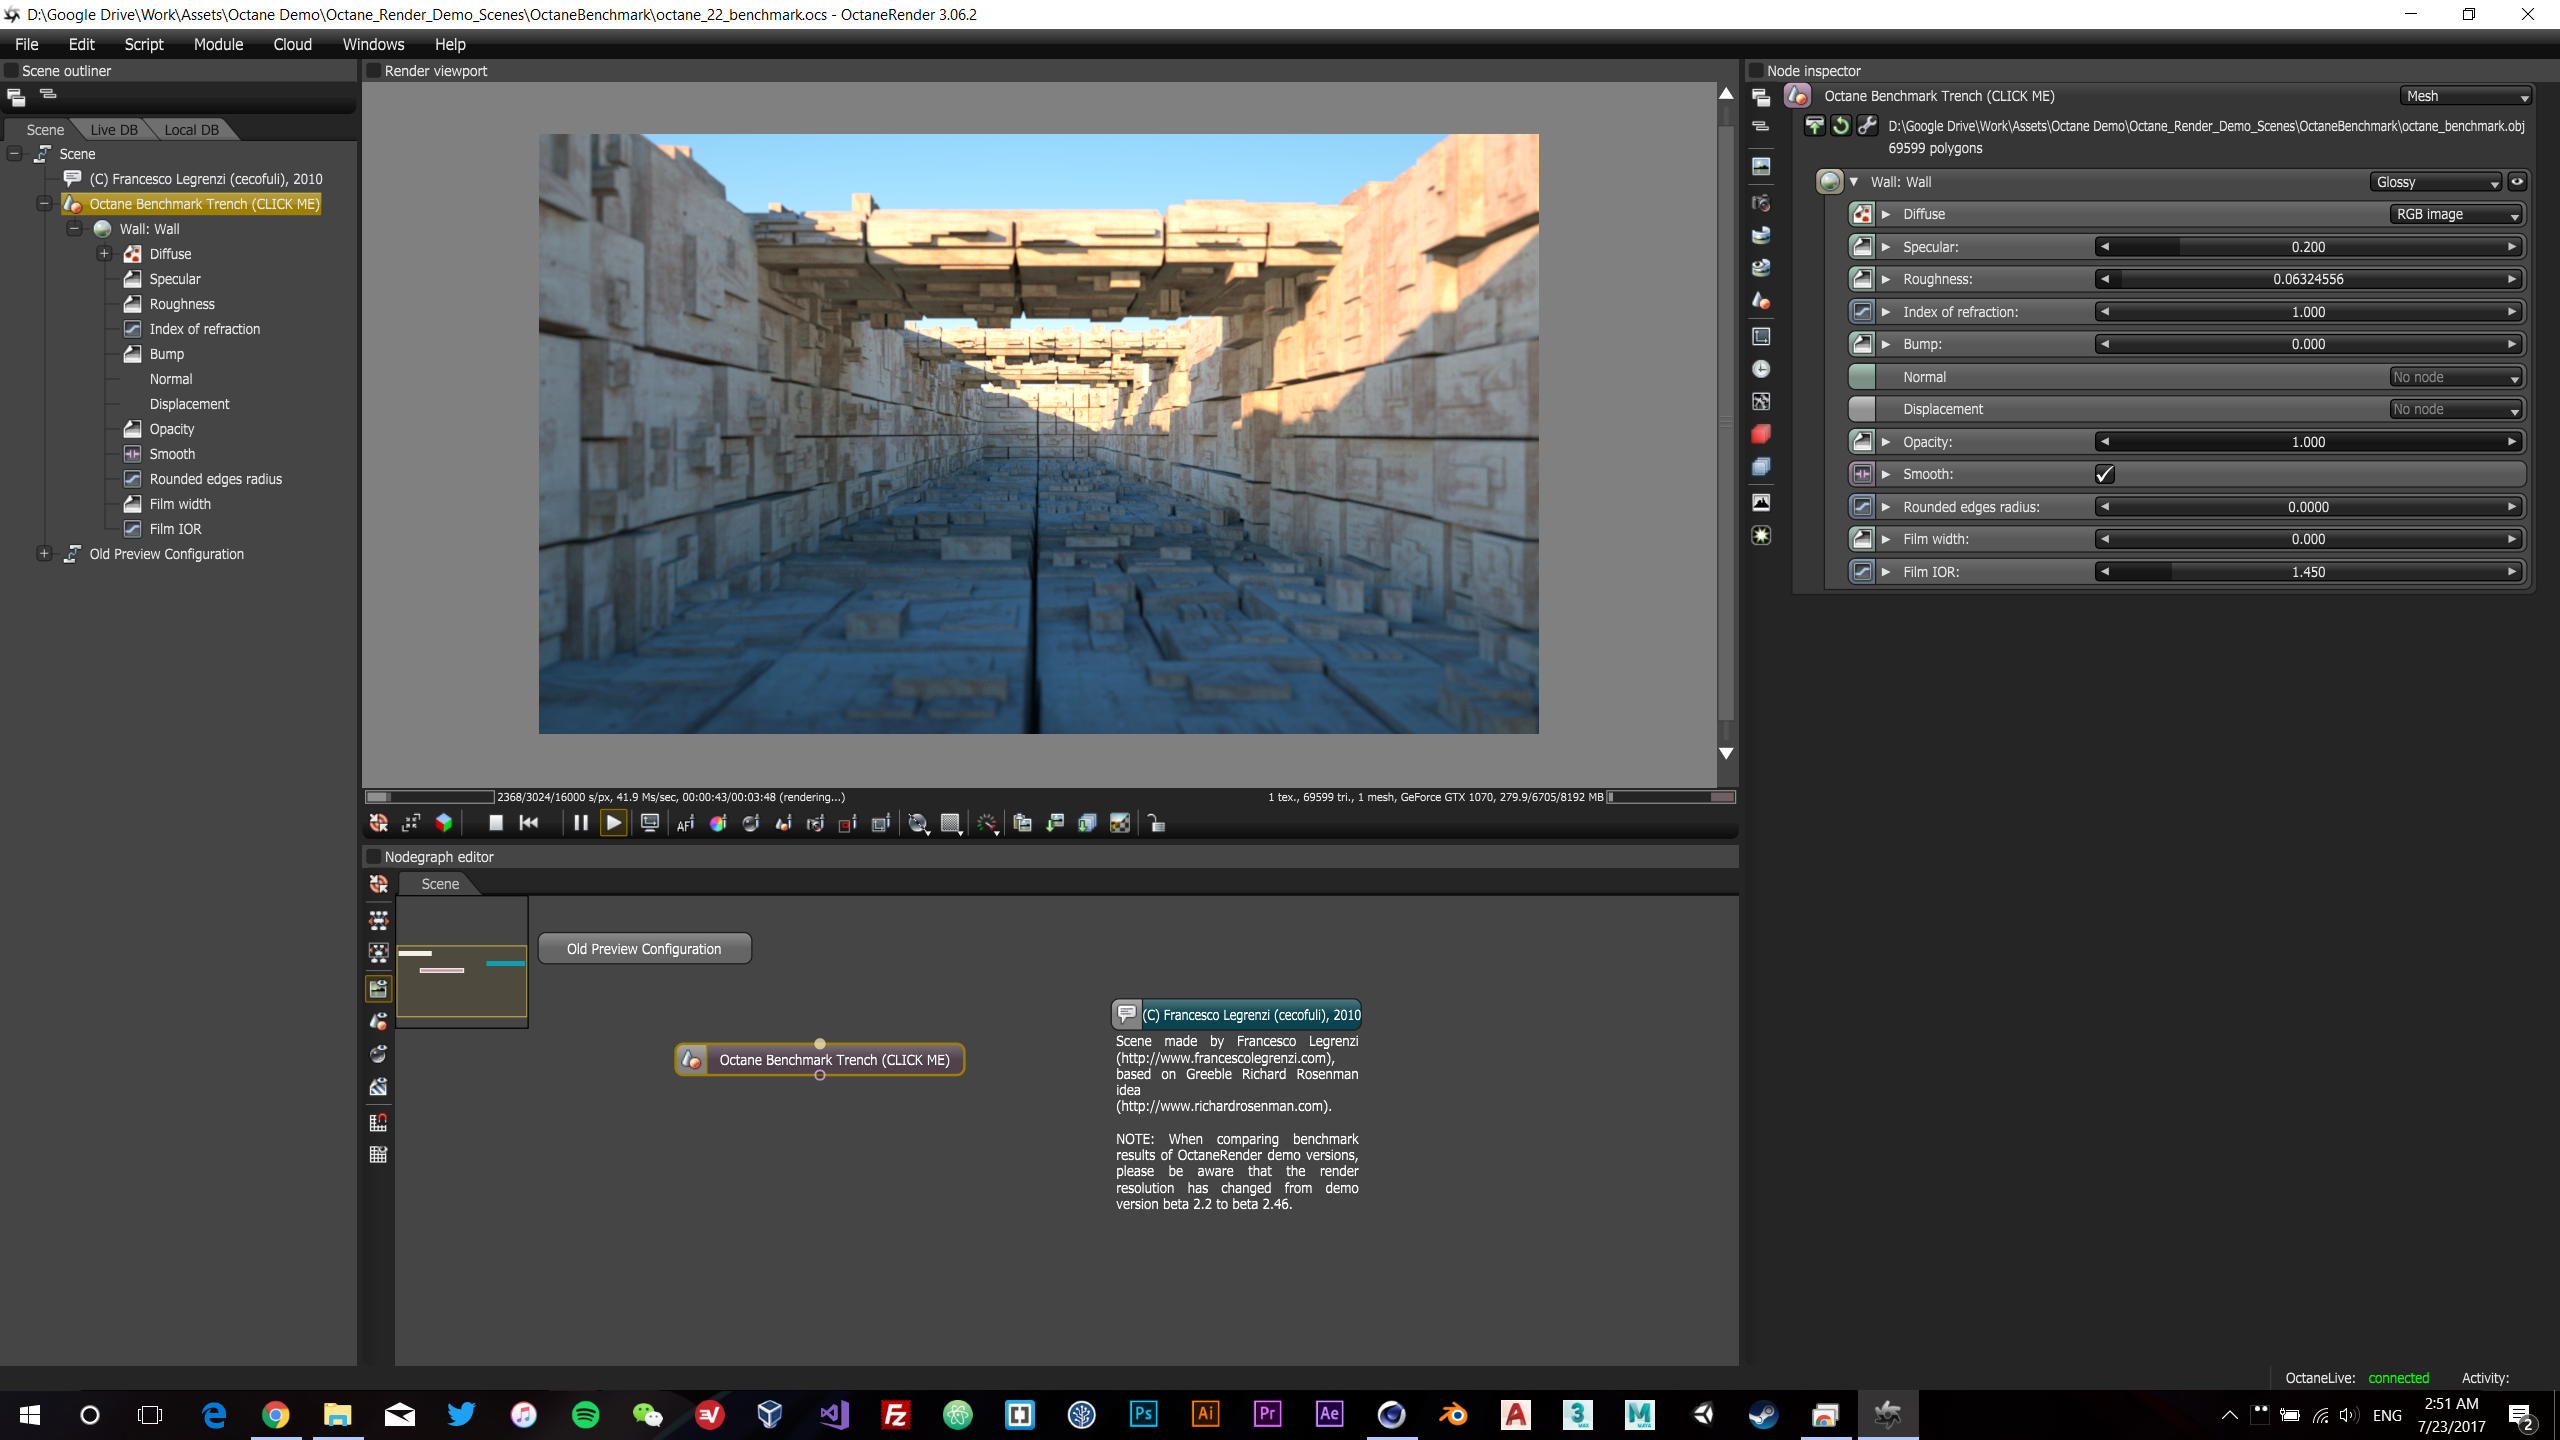Open the Glossy material type dropdown
This screenshot has width=2560, height=1440.
(x=2436, y=182)
